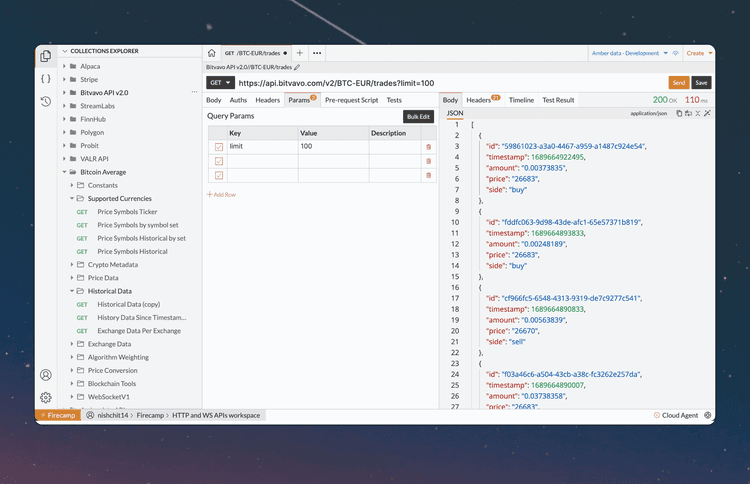Open the Settings gear in sidebar

click(x=46, y=397)
